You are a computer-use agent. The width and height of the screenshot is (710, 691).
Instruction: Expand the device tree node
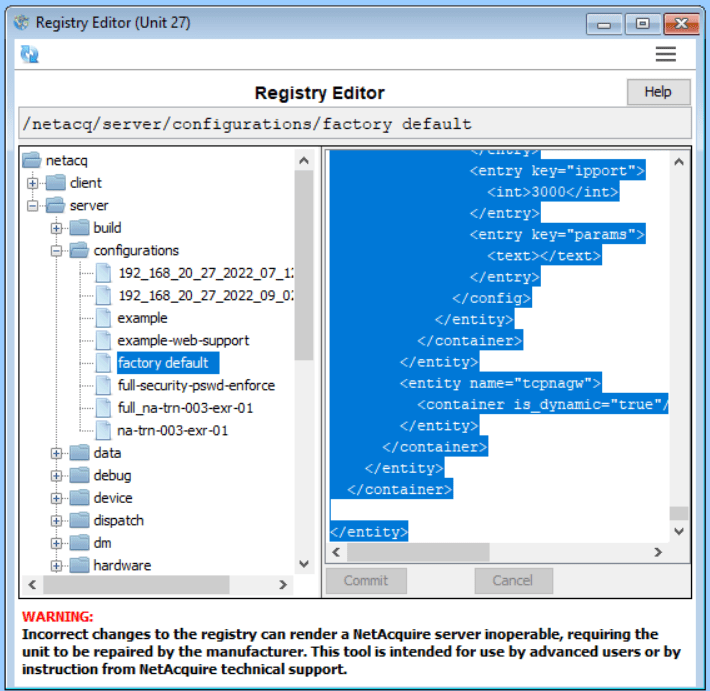click(56, 499)
